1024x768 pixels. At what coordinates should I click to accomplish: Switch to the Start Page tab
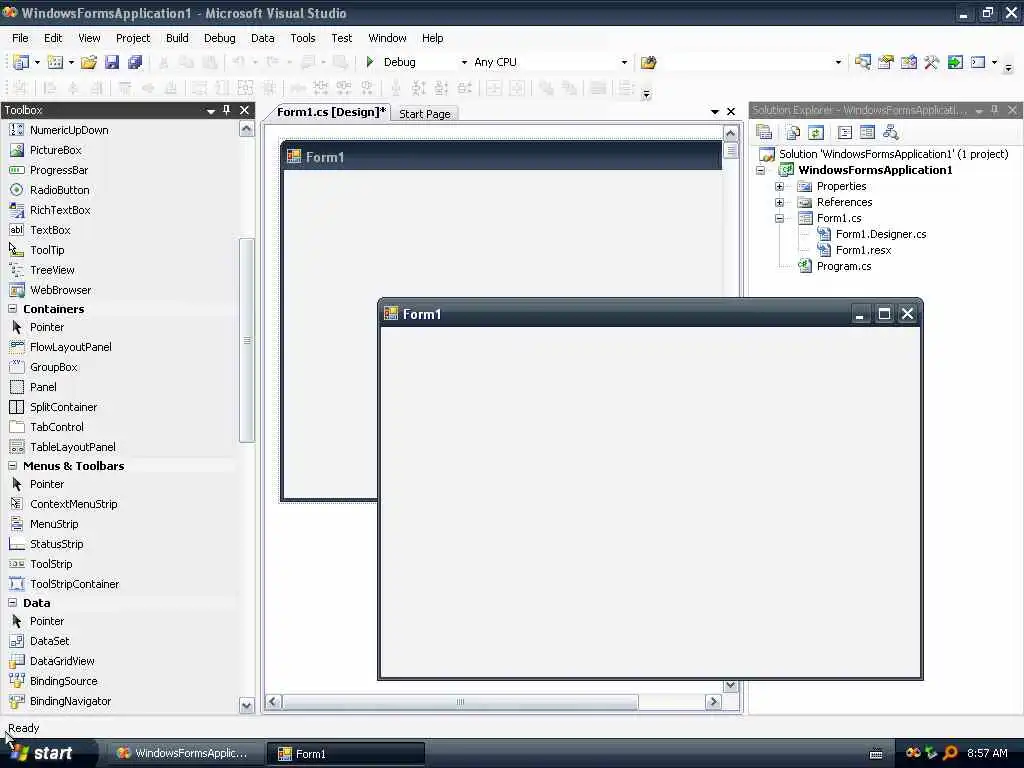424,114
